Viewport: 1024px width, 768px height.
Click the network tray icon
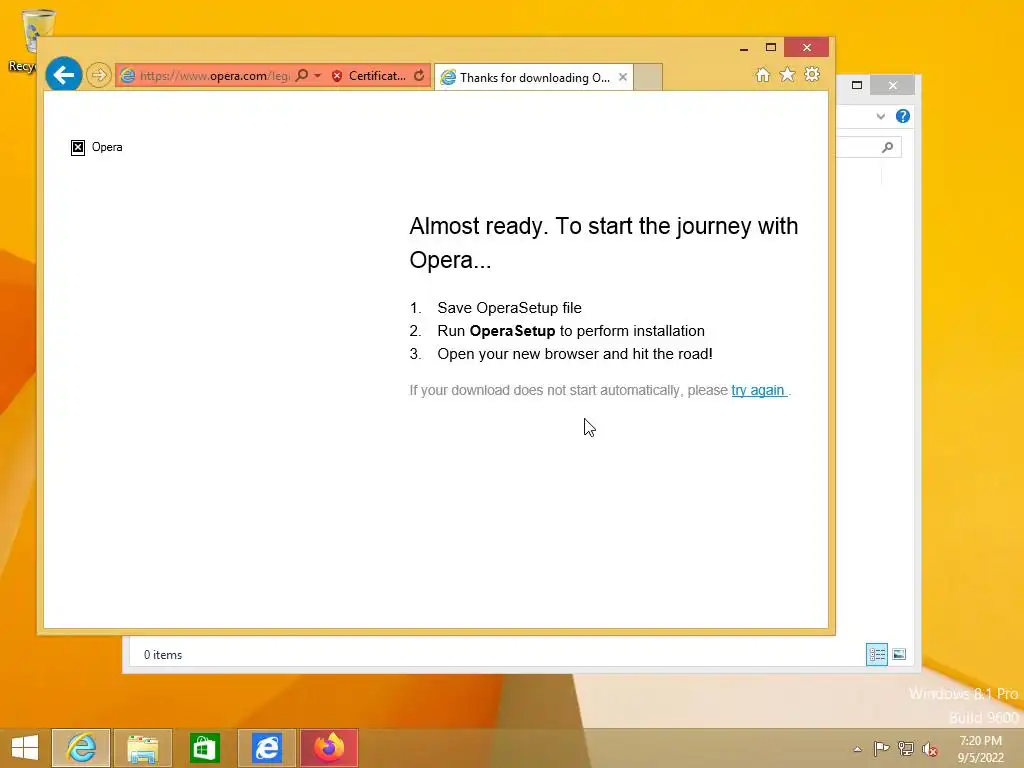(906, 748)
